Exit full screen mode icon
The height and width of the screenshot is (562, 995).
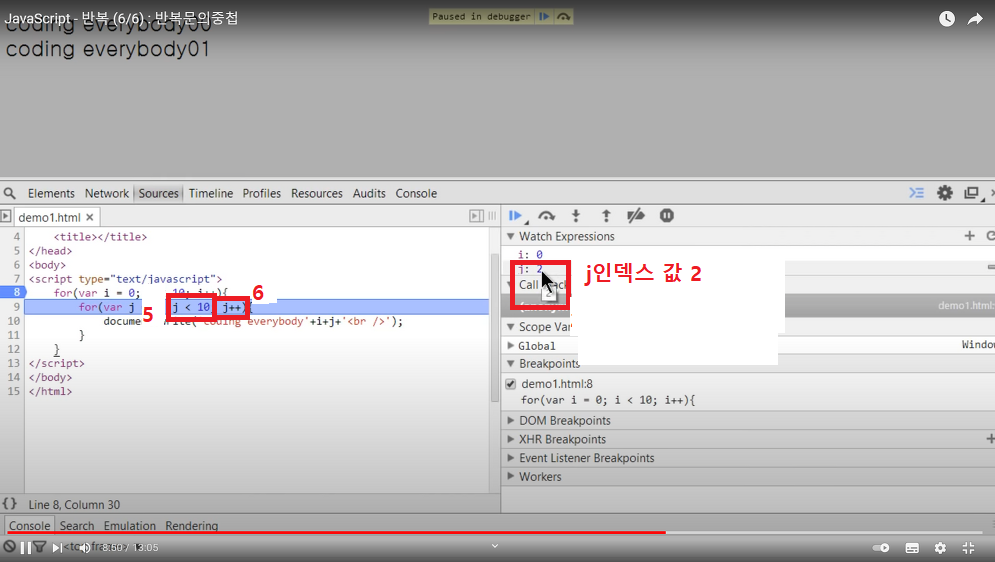(968, 547)
